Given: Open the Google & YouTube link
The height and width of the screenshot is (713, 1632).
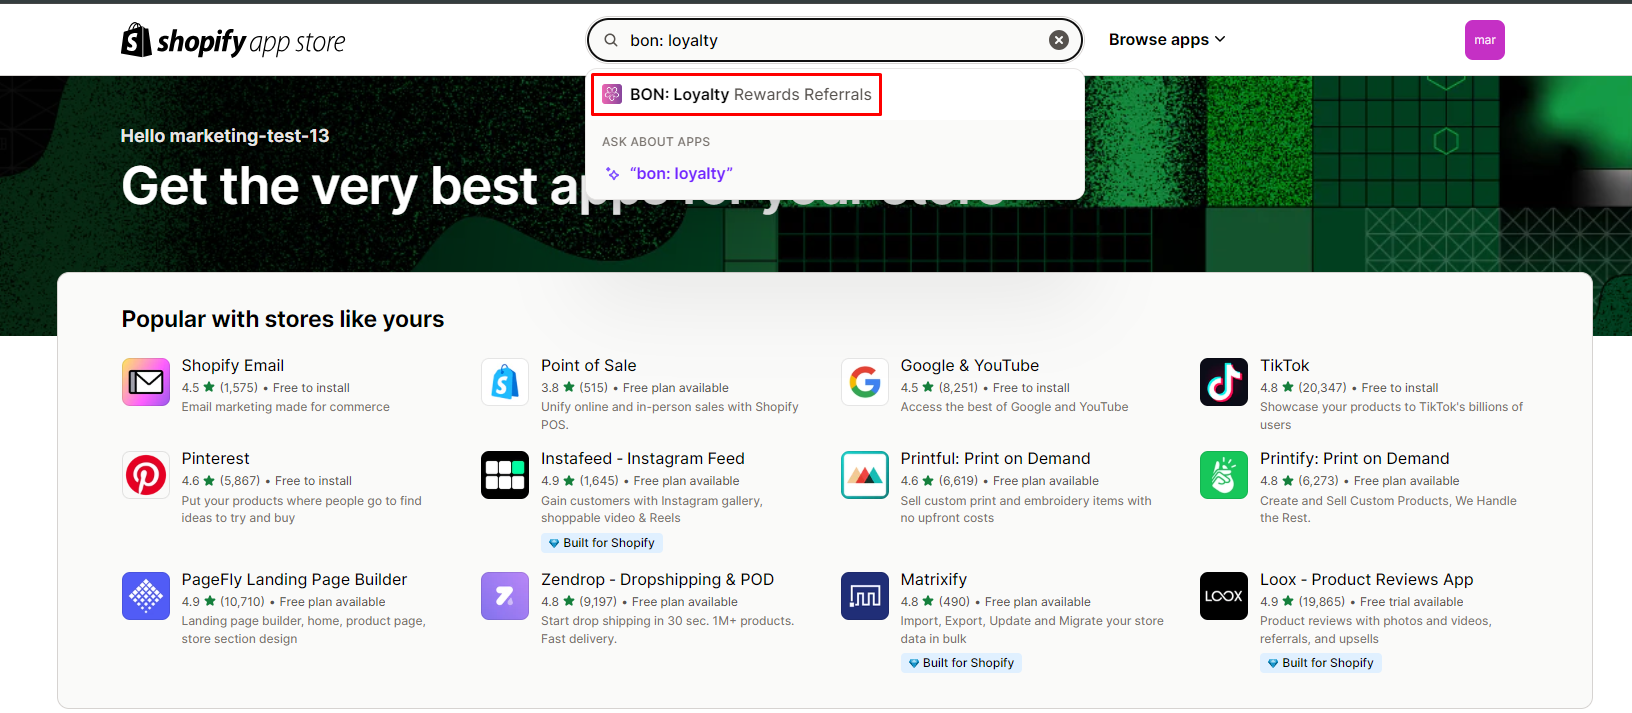Looking at the screenshot, I should [x=970, y=366].
